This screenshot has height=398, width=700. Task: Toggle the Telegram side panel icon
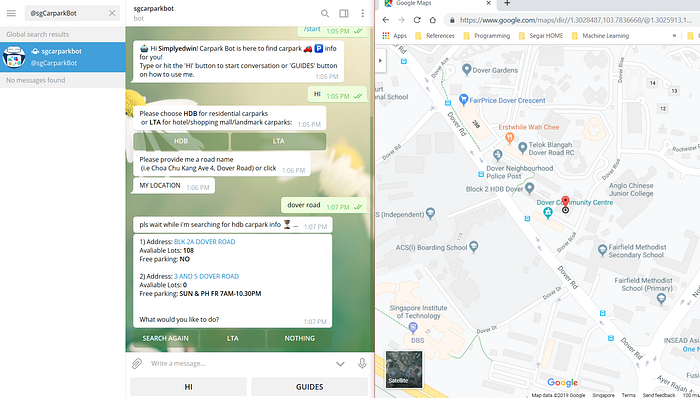pos(344,13)
